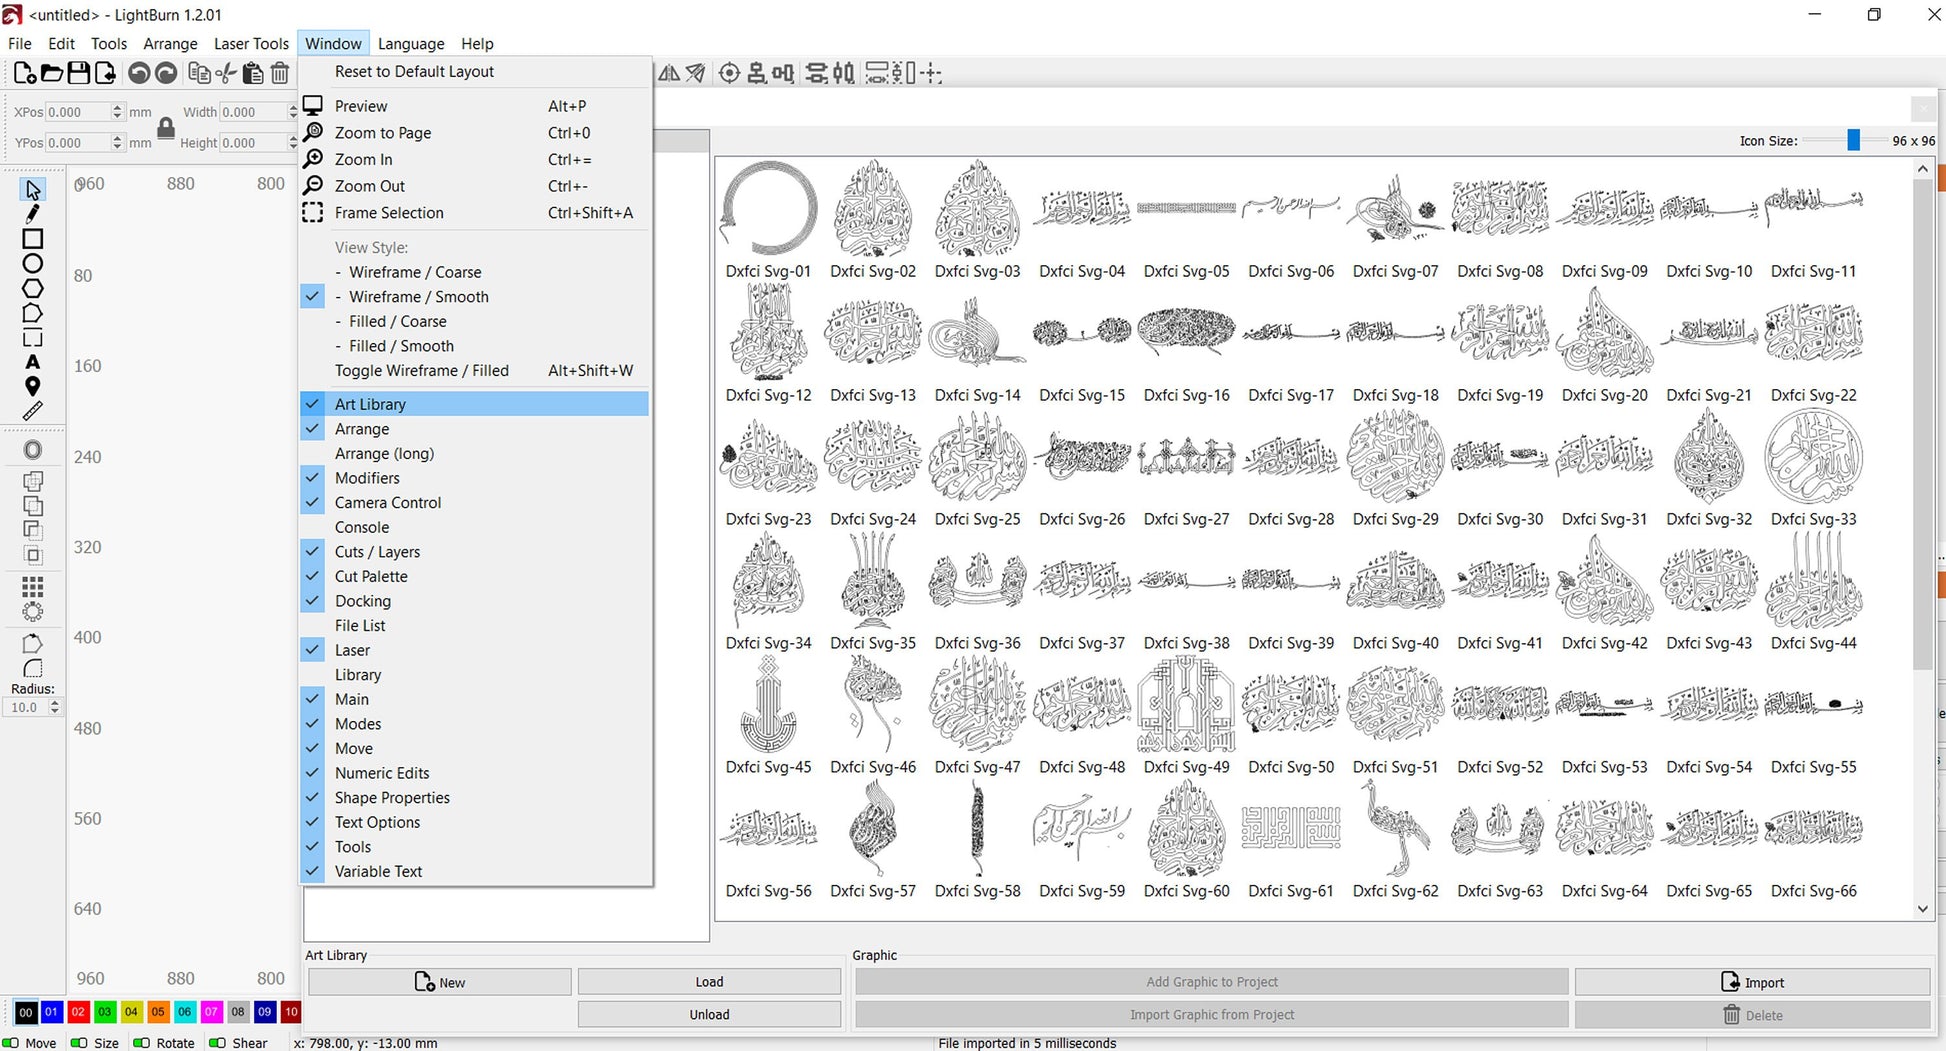Pick the red 02 layer color swatch
1946x1051 pixels.
click(78, 1012)
